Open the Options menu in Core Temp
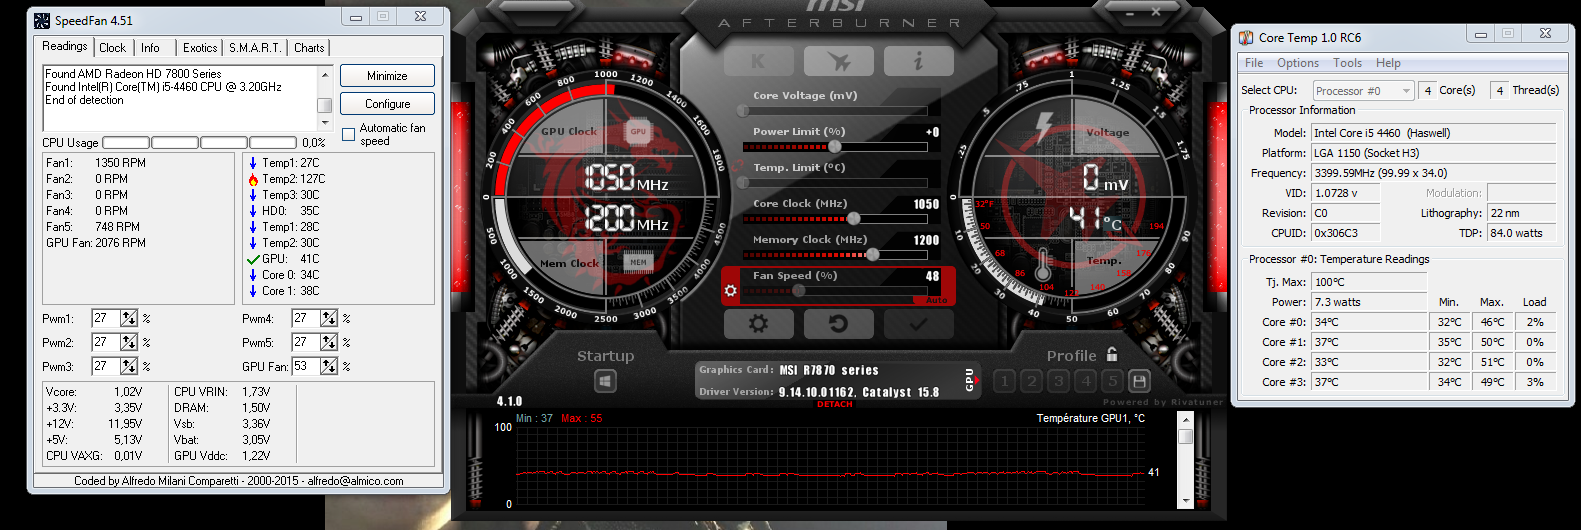The image size is (1581, 530). click(x=1298, y=63)
